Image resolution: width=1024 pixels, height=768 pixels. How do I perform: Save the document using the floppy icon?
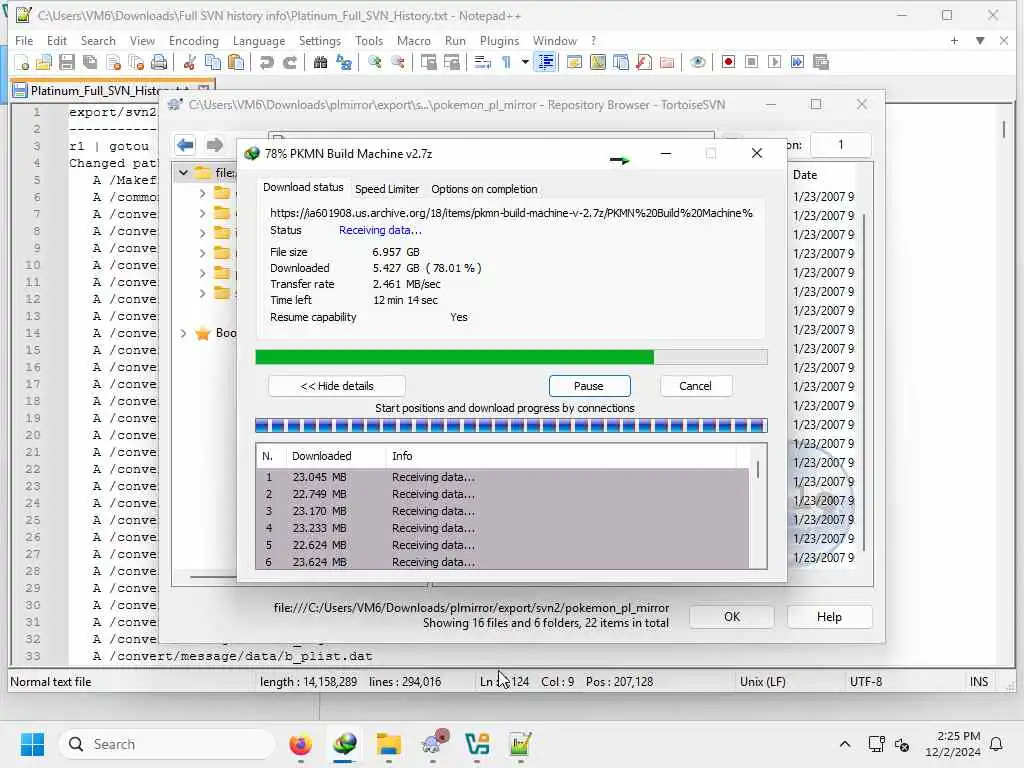pyautogui.click(x=67, y=63)
